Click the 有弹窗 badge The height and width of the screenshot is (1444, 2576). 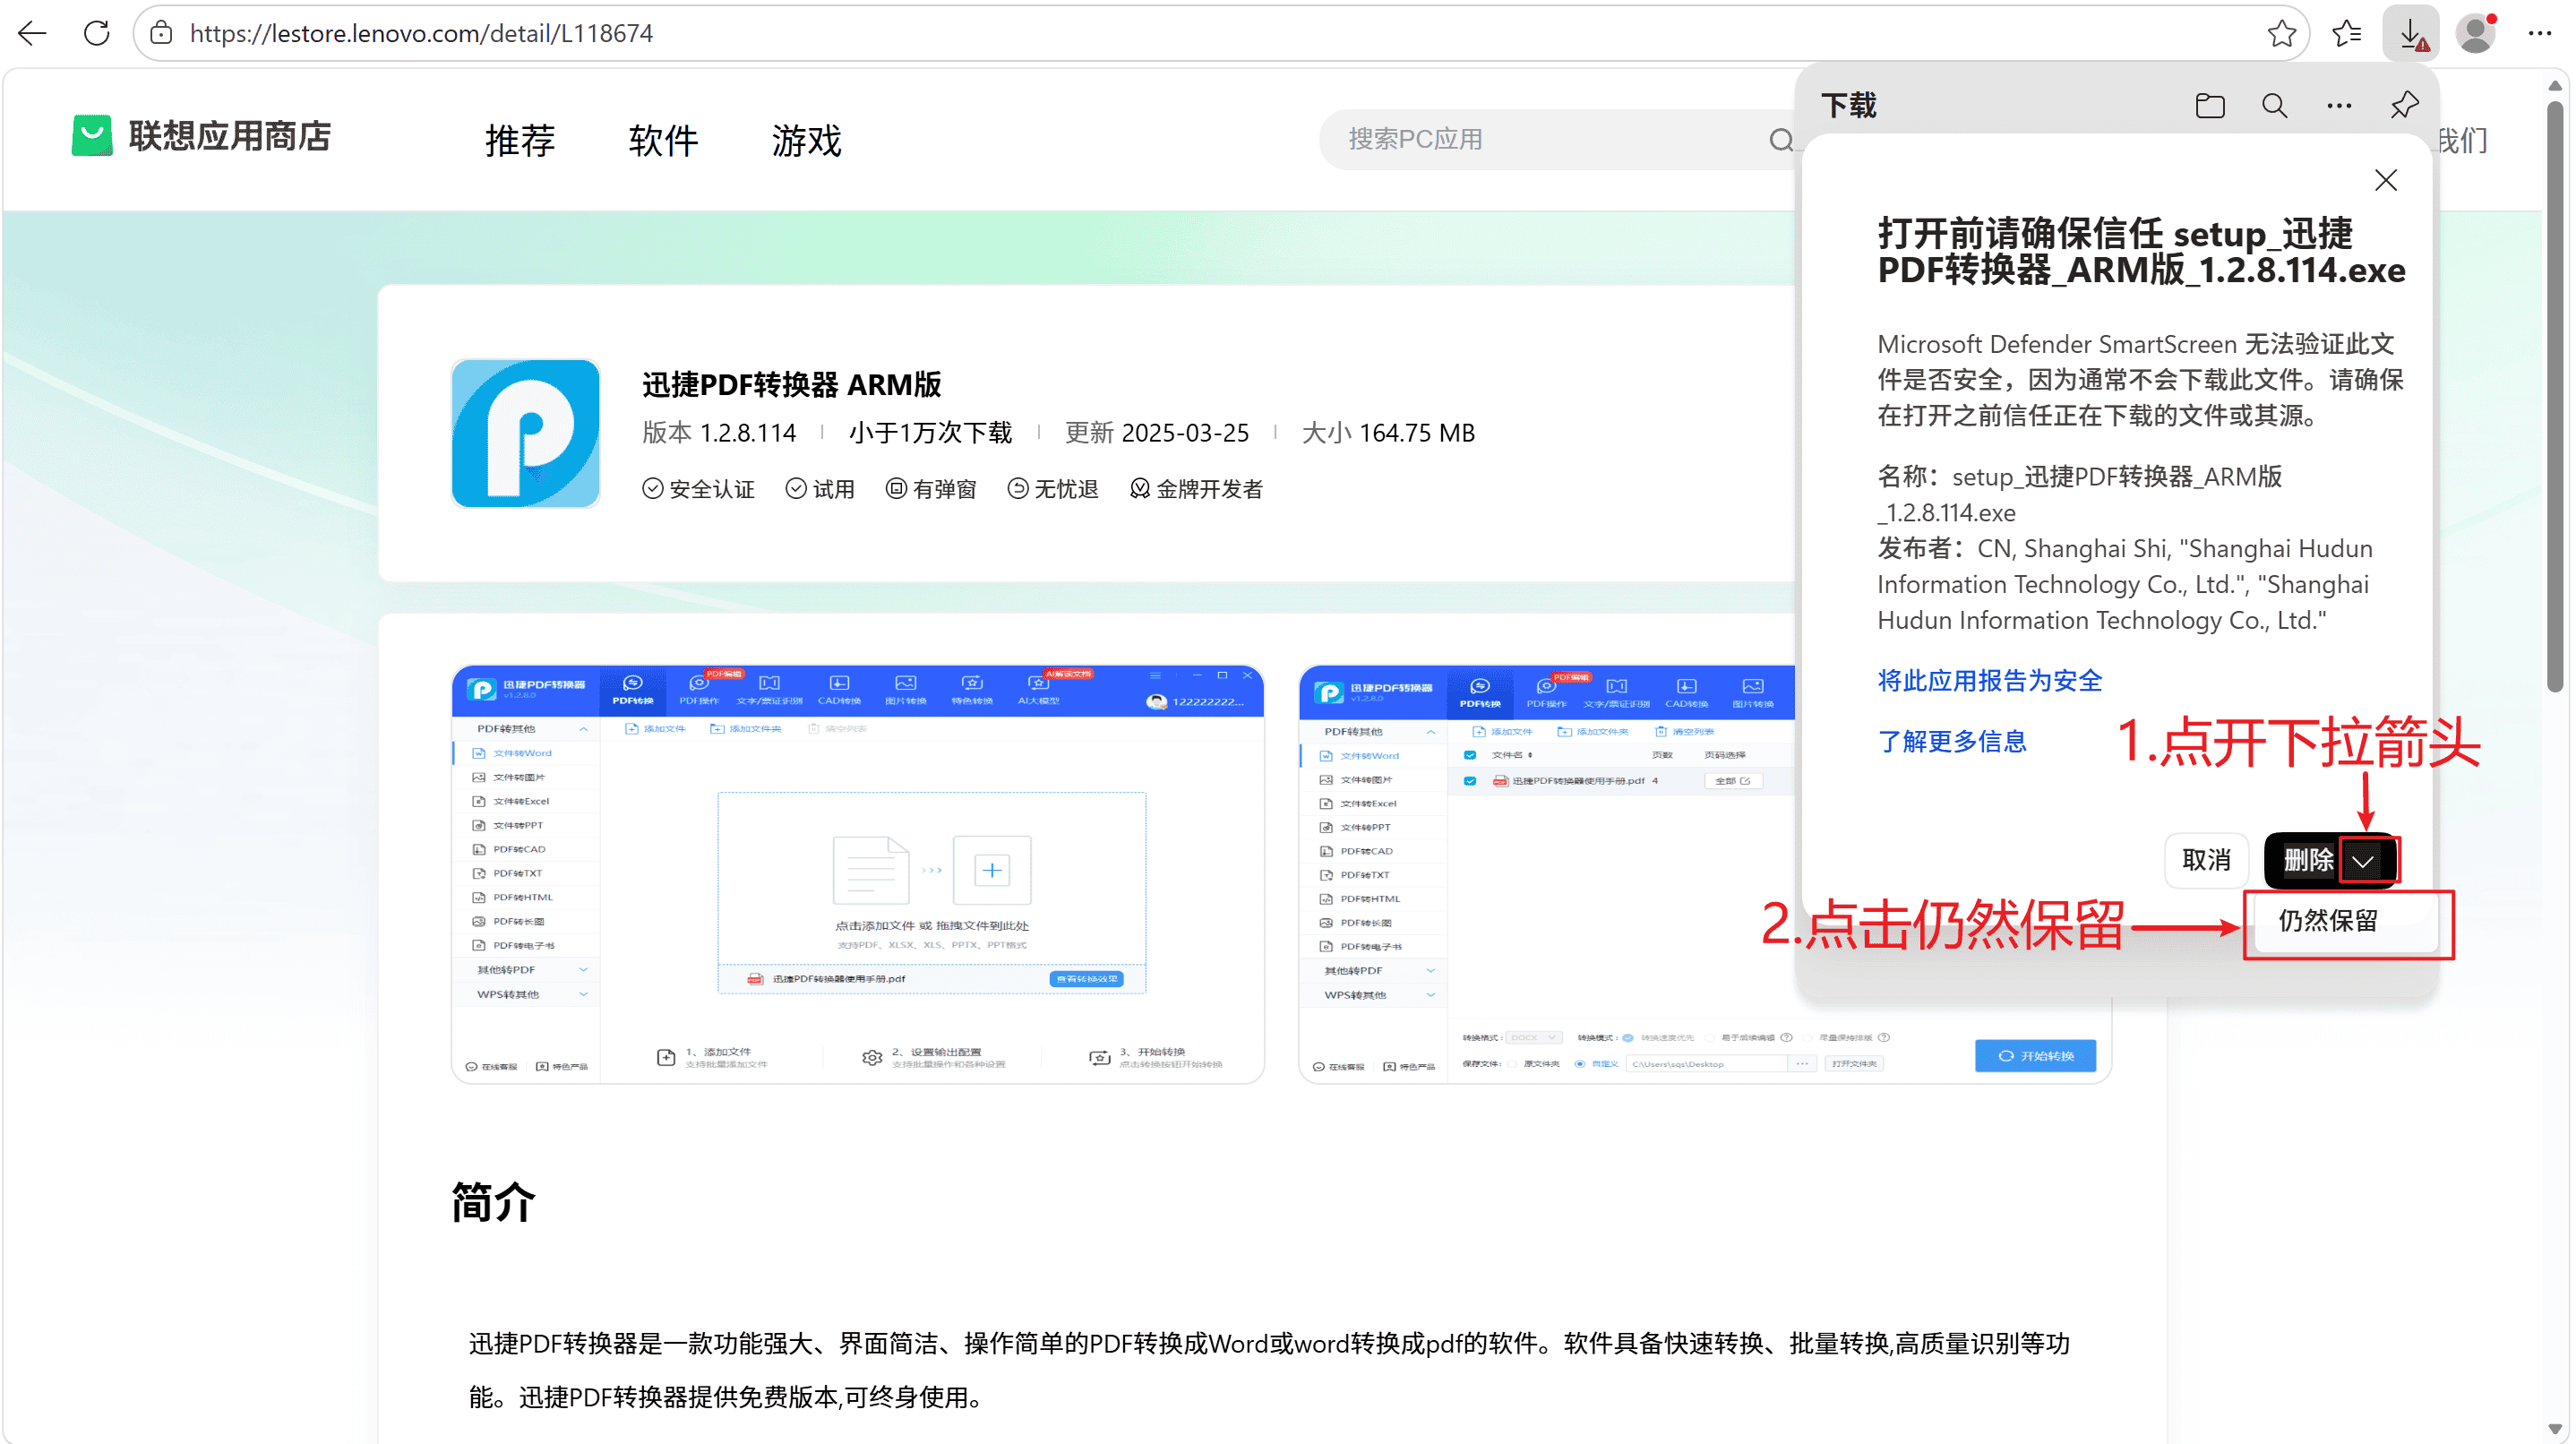point(931,489)
